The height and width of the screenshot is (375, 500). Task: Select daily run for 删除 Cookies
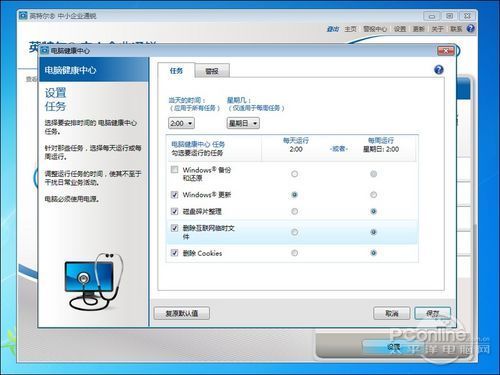tap(294, 253)
